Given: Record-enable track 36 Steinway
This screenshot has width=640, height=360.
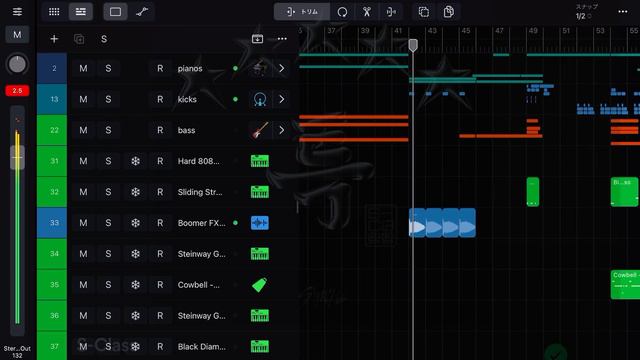Looking at the screenshot, I should [x=160, y=316].
